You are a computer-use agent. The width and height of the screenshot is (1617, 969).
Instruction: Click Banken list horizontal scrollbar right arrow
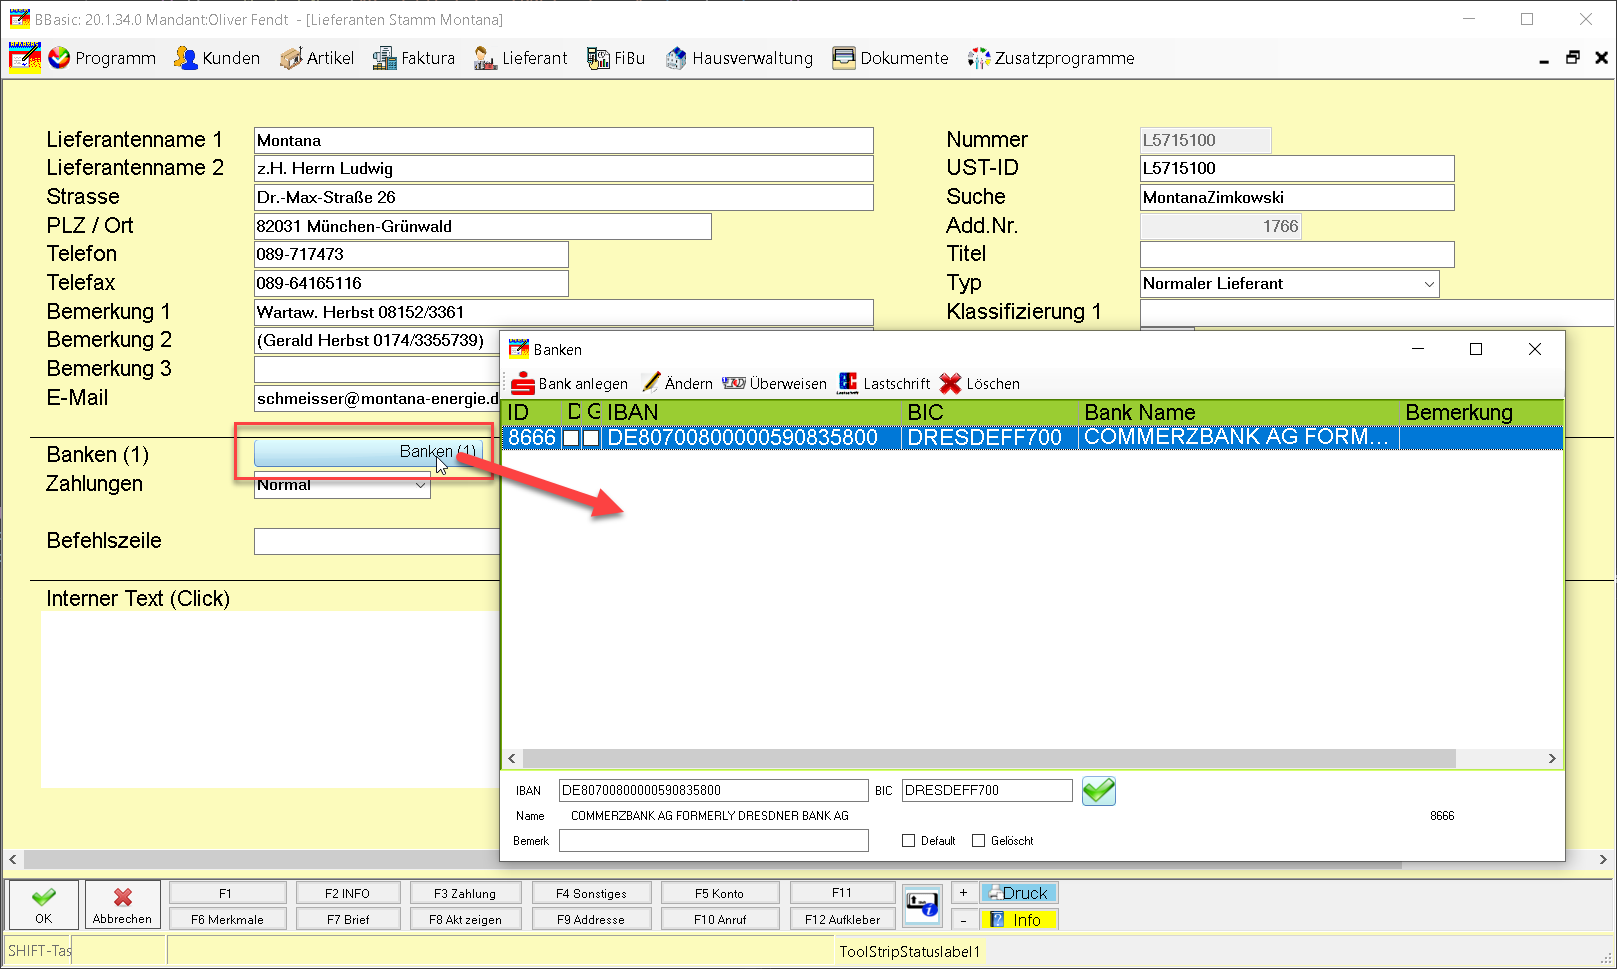(x=1552, y=759)
